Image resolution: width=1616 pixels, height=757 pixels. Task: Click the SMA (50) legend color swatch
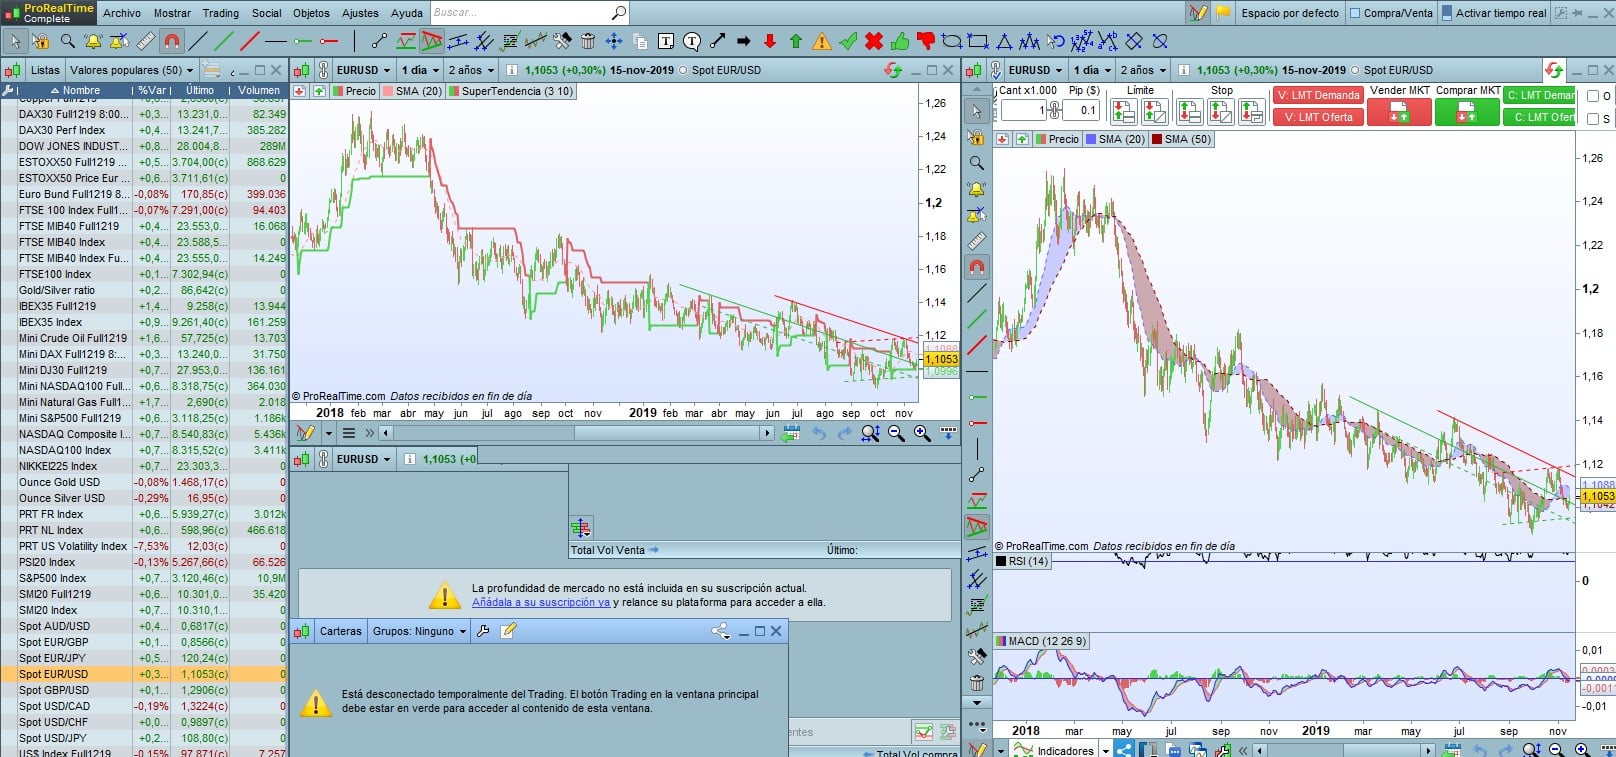[1157, 139]
